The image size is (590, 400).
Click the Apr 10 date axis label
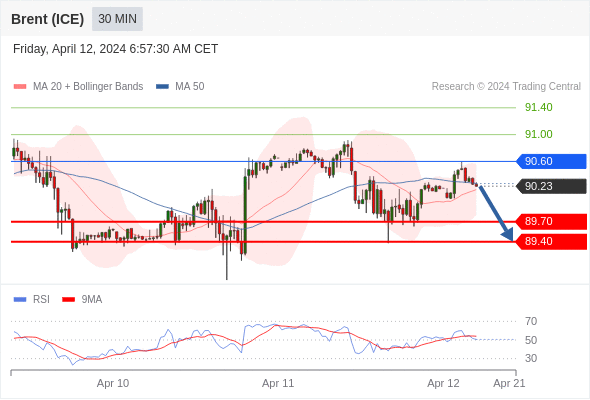(x=113, y=383)
